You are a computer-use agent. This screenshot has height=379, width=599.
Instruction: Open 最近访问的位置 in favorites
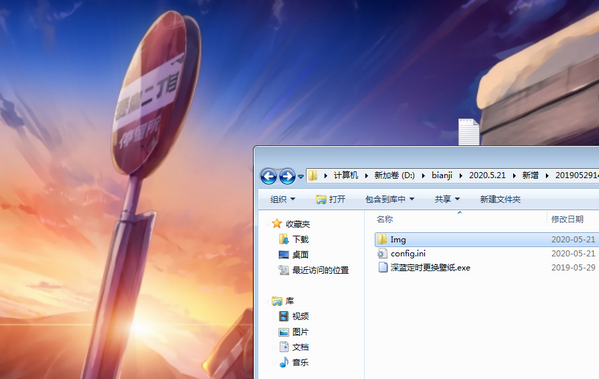click(321, 270)
